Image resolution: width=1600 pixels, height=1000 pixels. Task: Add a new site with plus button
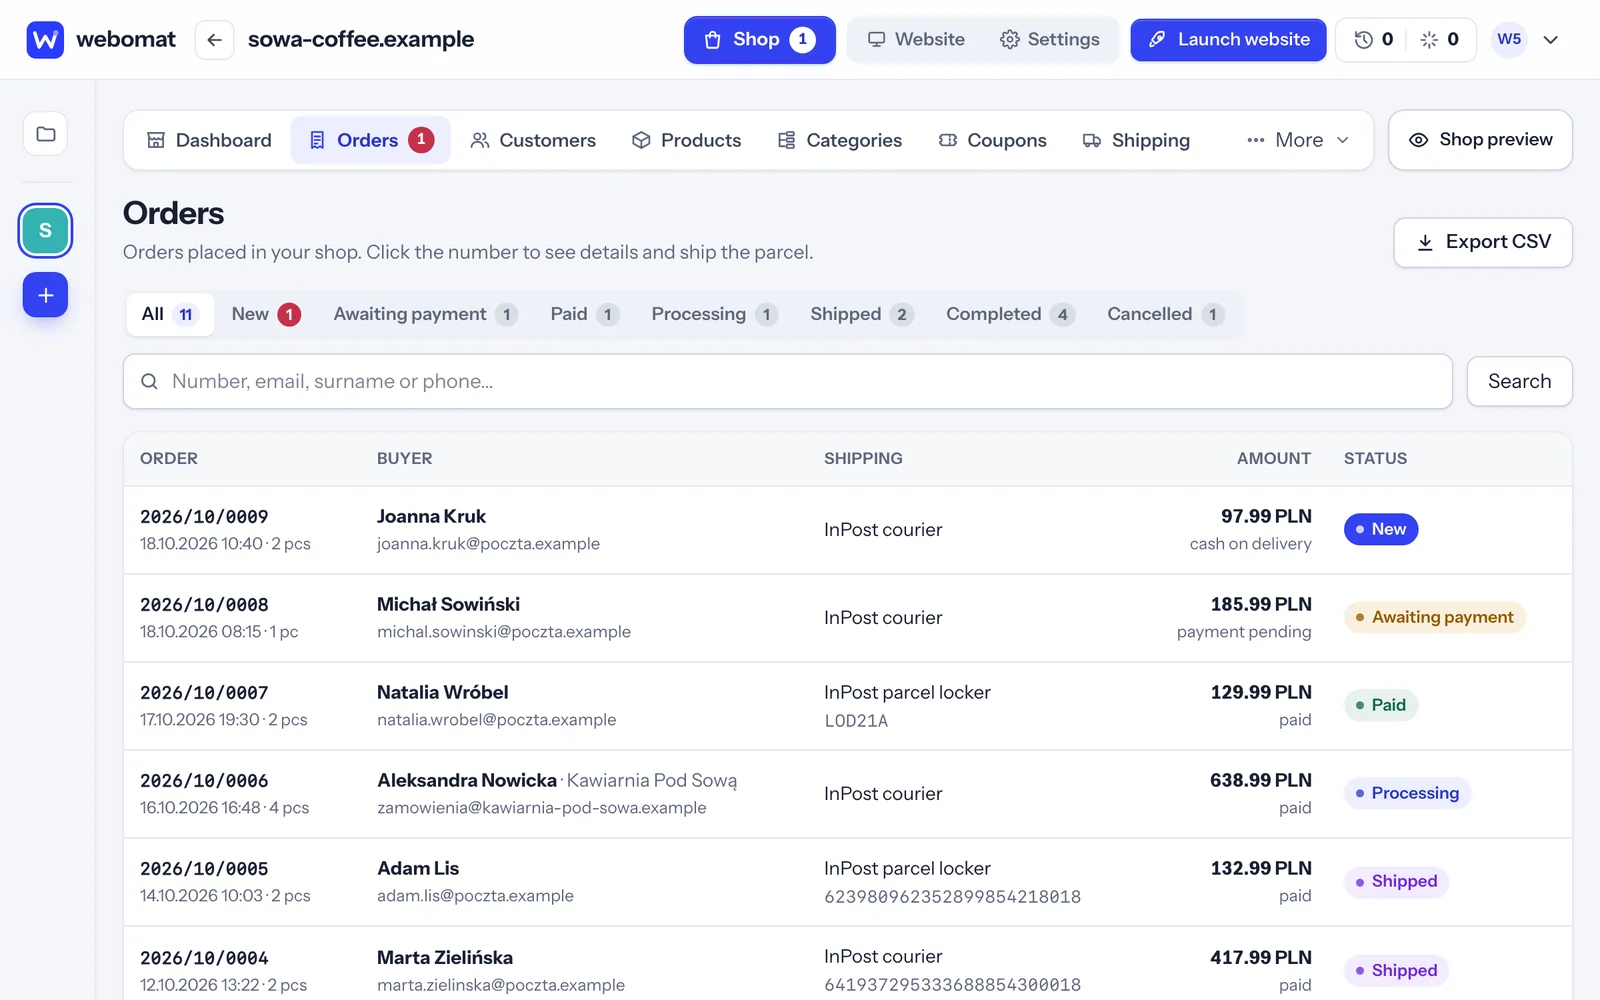(45, 295)
